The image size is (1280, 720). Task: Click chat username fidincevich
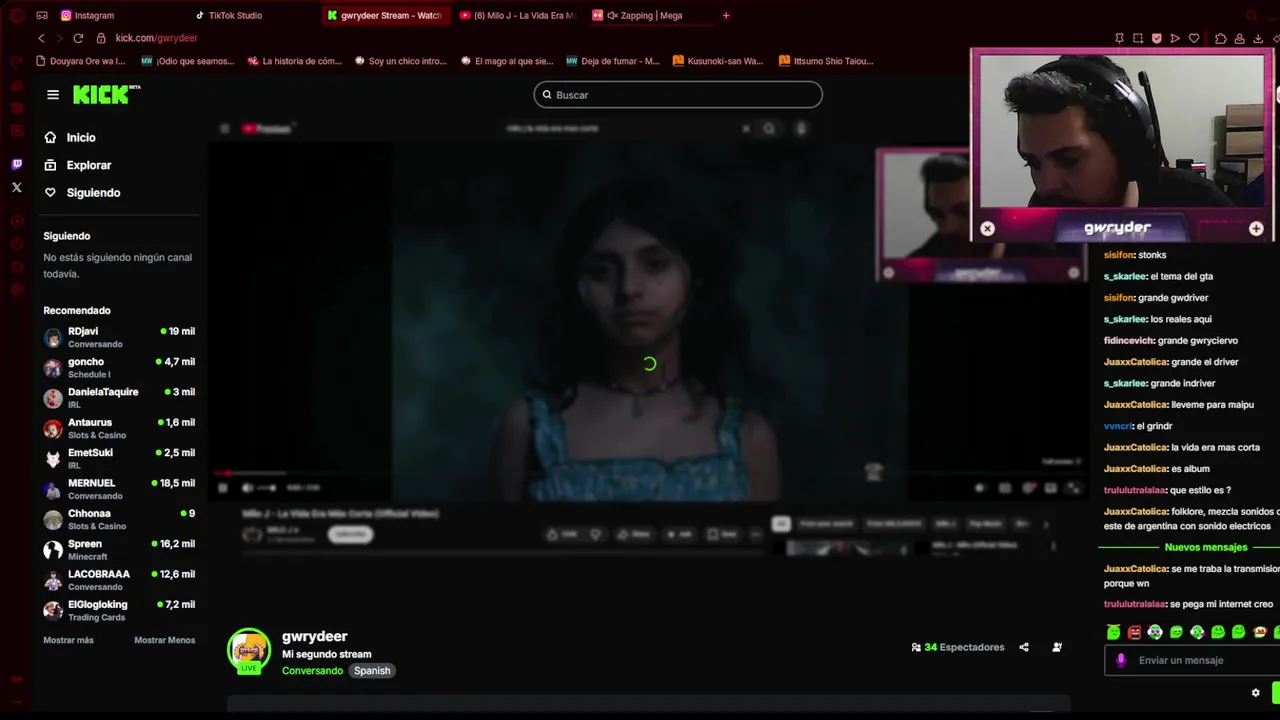point(1128,340)
